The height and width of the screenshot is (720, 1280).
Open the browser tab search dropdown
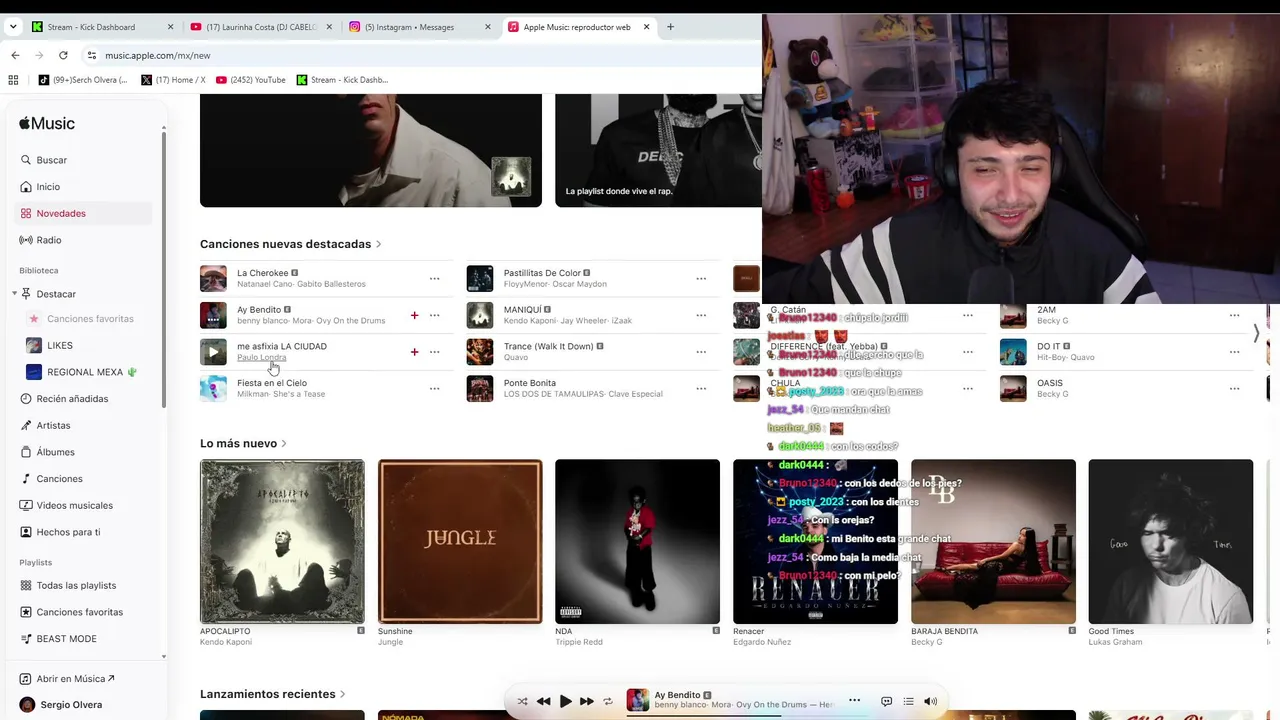coord(13,27)
